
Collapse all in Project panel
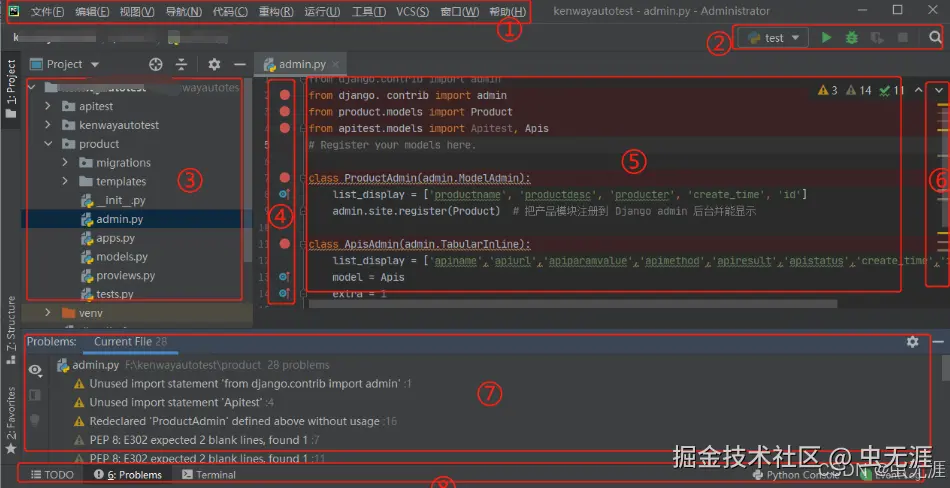pyautogui.click(x=181, y=64)
